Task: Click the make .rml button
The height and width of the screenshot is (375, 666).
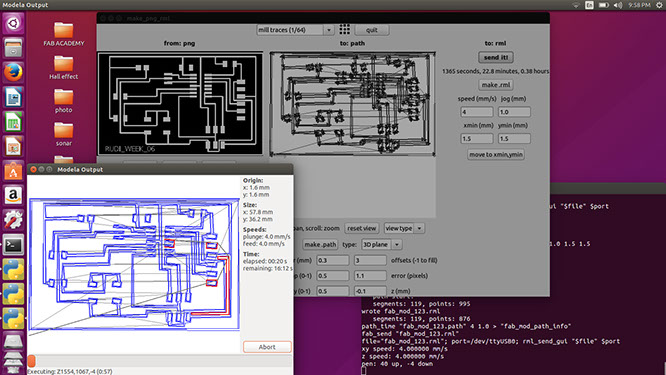Action: 496,85
